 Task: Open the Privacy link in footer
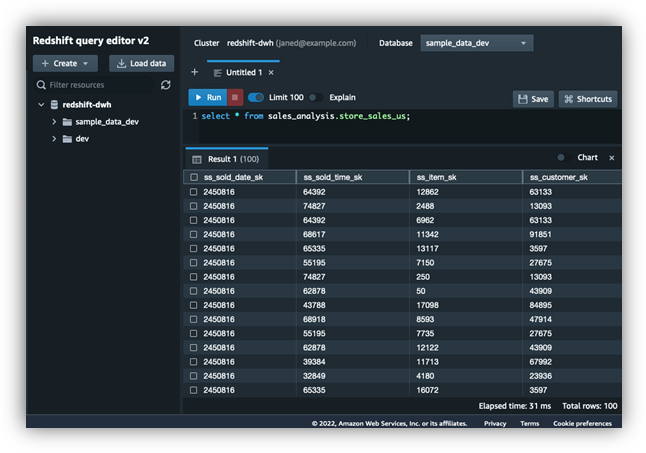click(495, 423)
